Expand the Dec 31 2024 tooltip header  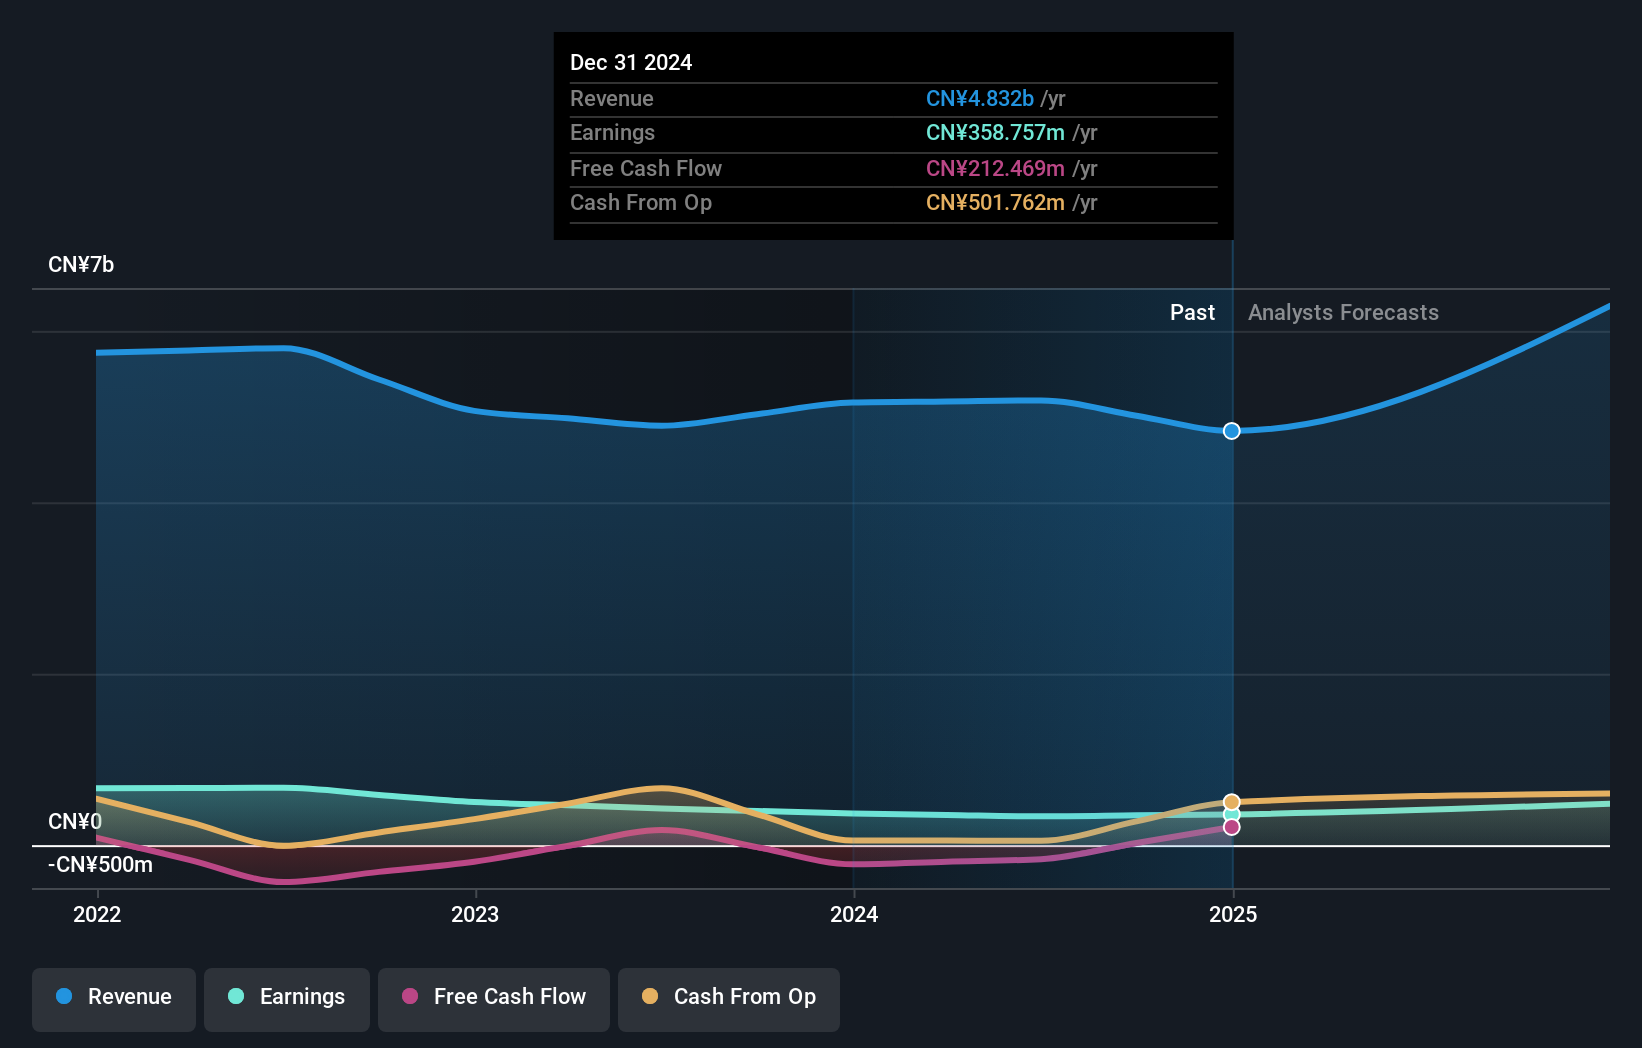click(x=631, y=62)
